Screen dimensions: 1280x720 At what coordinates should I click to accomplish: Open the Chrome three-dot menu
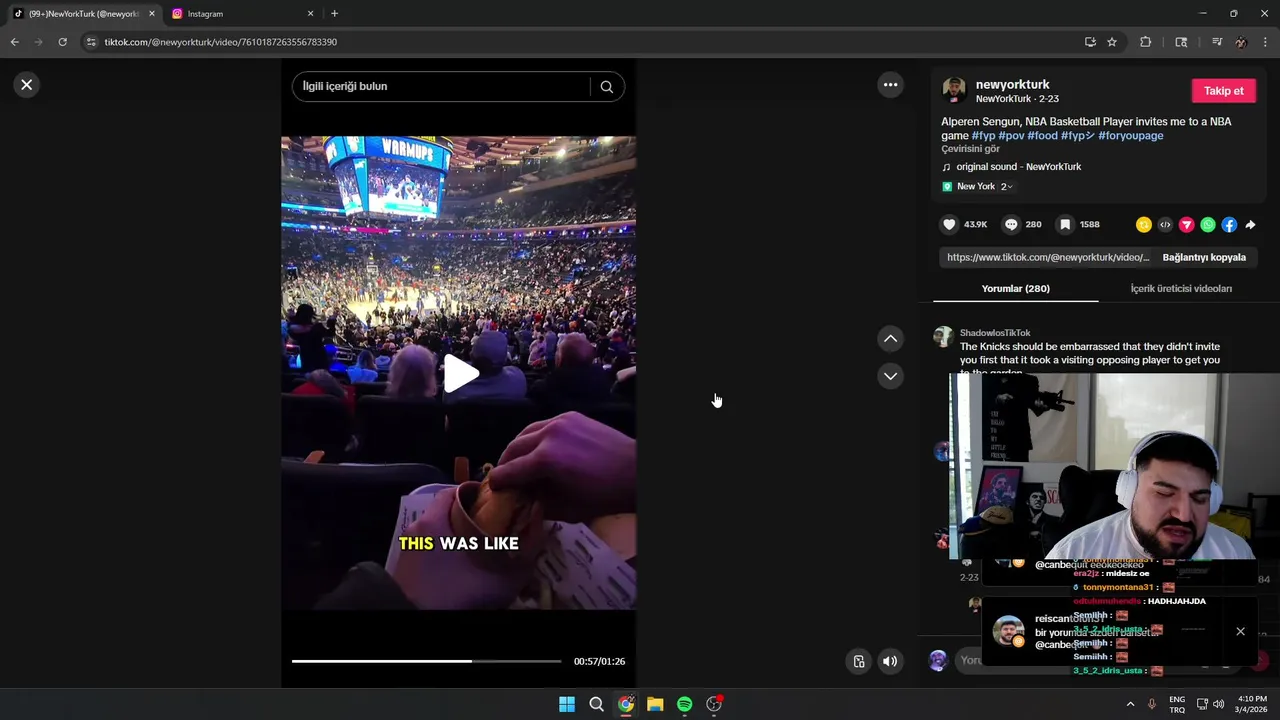1266,42
